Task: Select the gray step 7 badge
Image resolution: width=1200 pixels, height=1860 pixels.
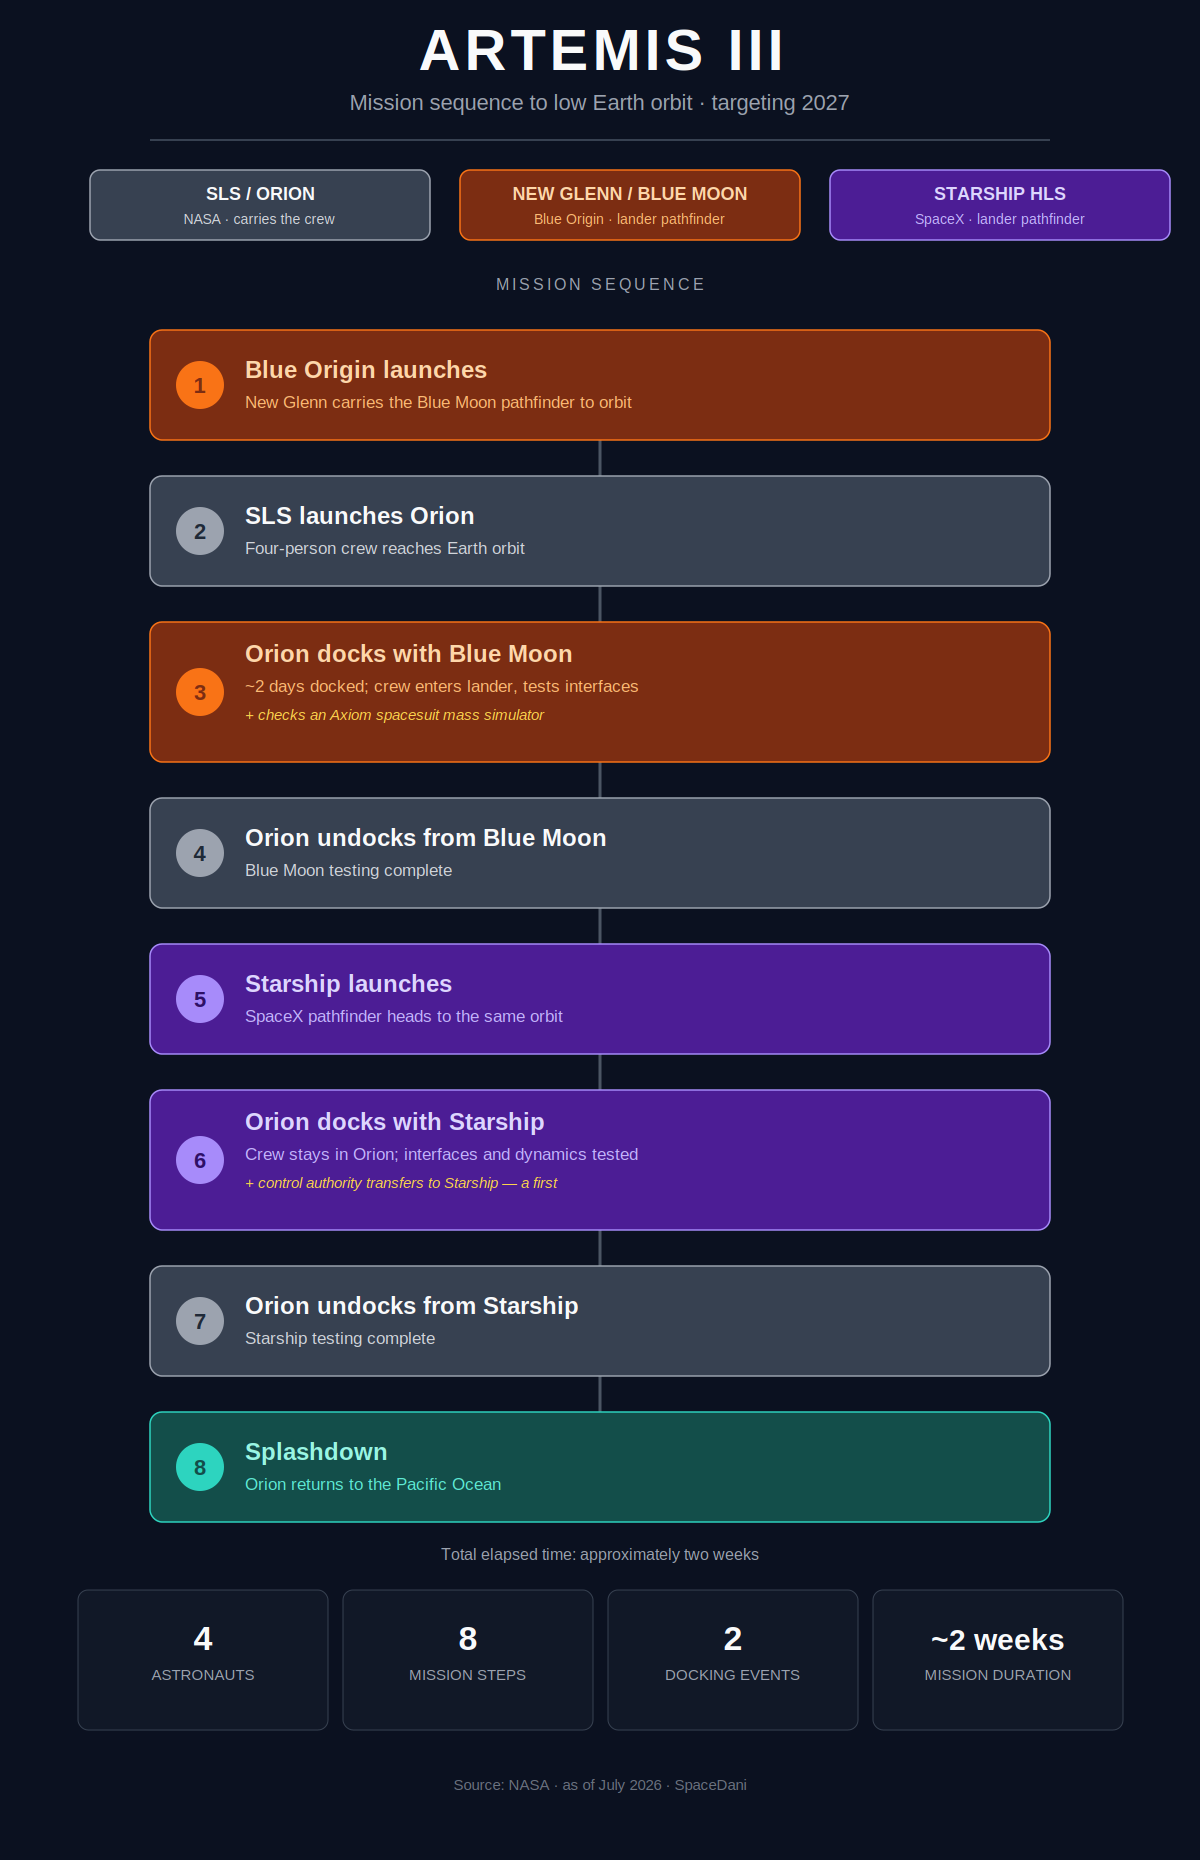Action: point(200,1321)
